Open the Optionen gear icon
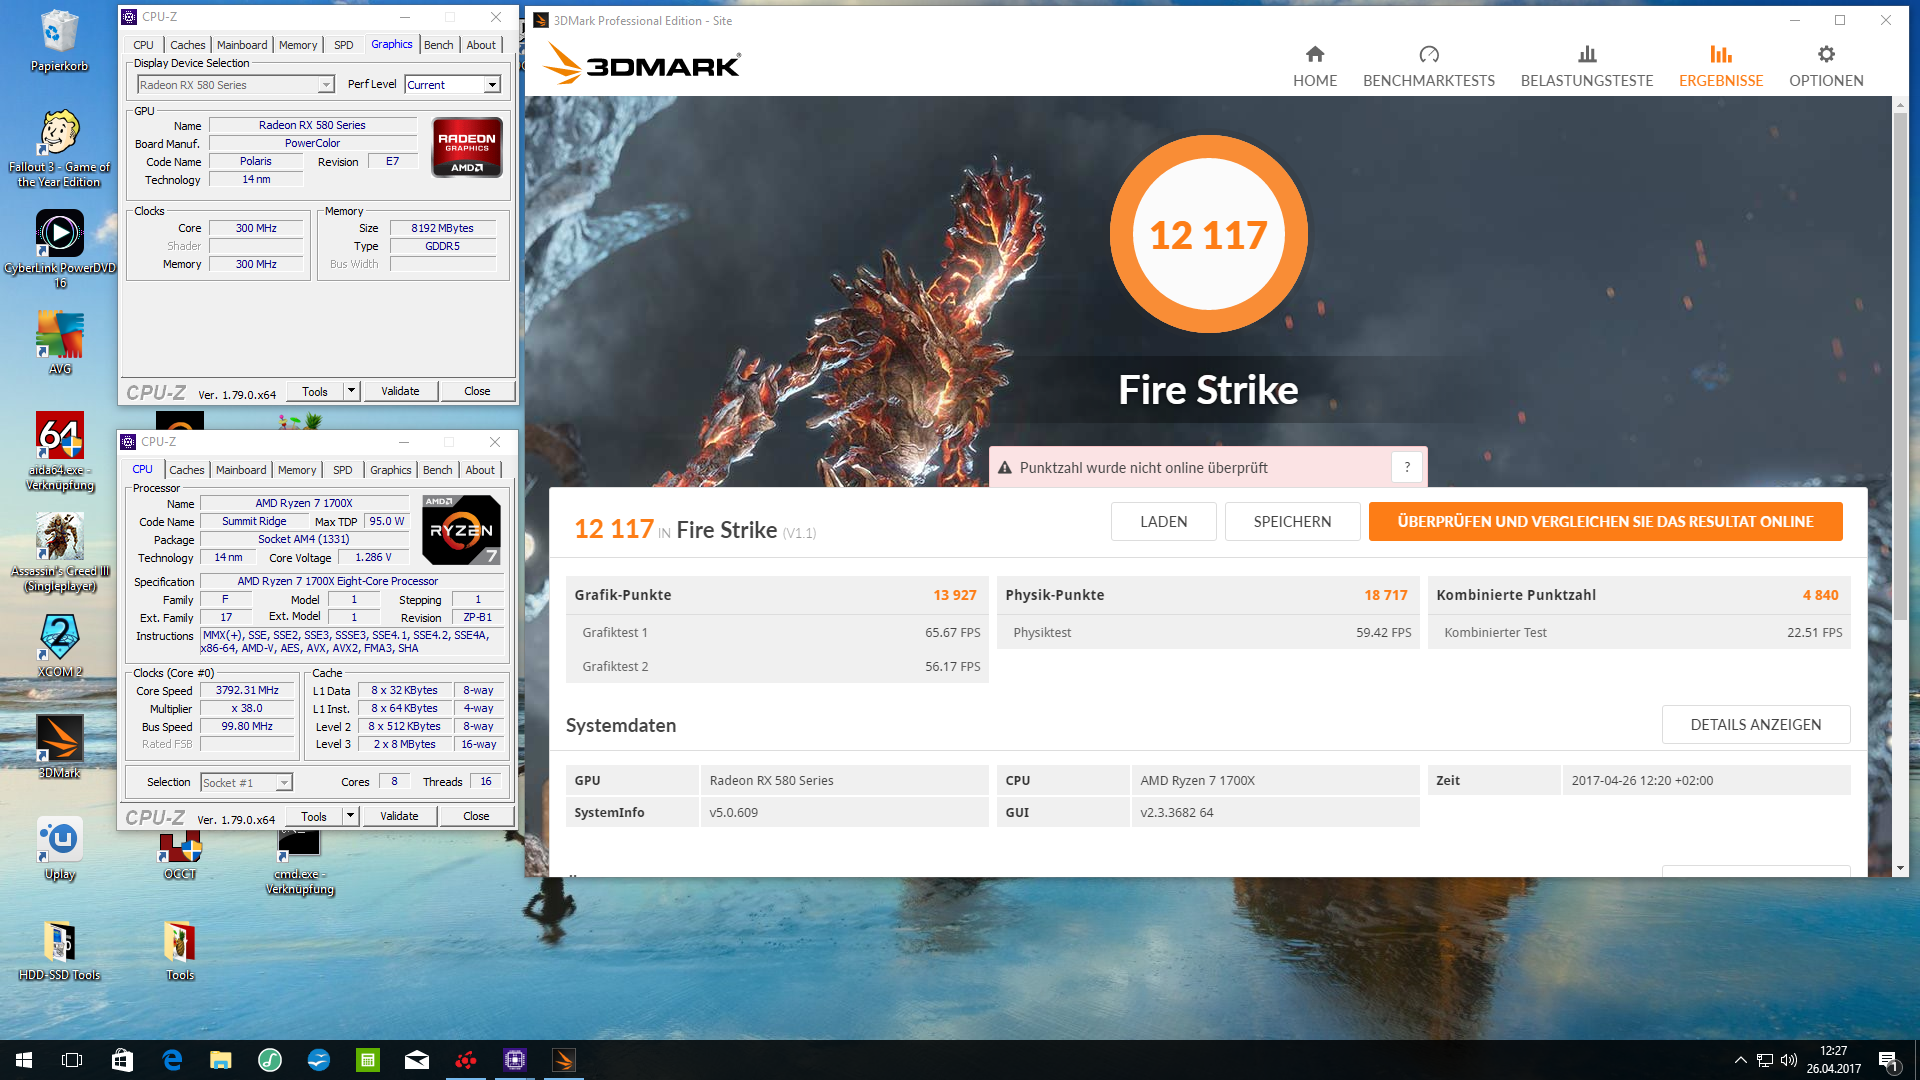This screenshot has height=1080, width=1920. point(1825,54)
